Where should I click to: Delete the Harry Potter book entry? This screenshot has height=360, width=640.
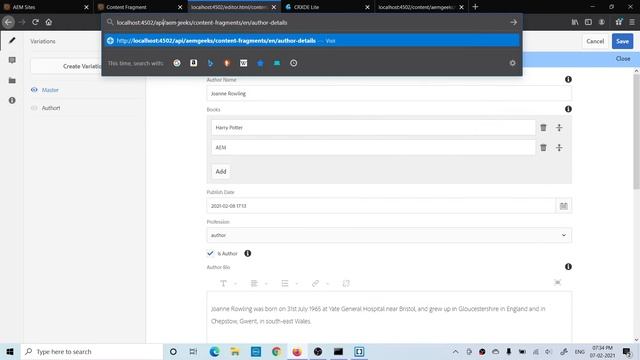pyautogui.click(x=543, y=128)
